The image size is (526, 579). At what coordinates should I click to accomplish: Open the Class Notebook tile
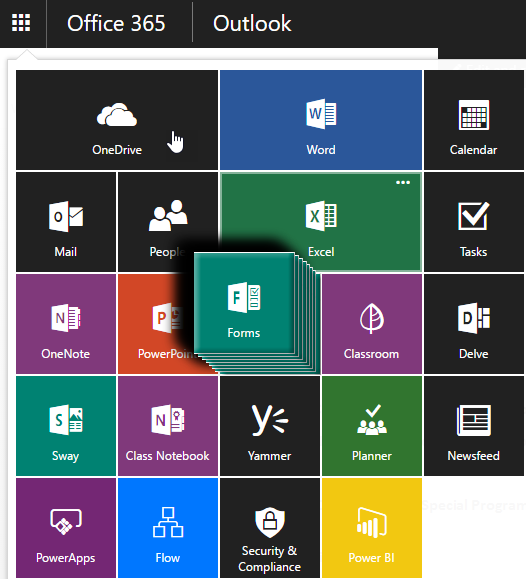pyautogui.click(x=168, y=426)
